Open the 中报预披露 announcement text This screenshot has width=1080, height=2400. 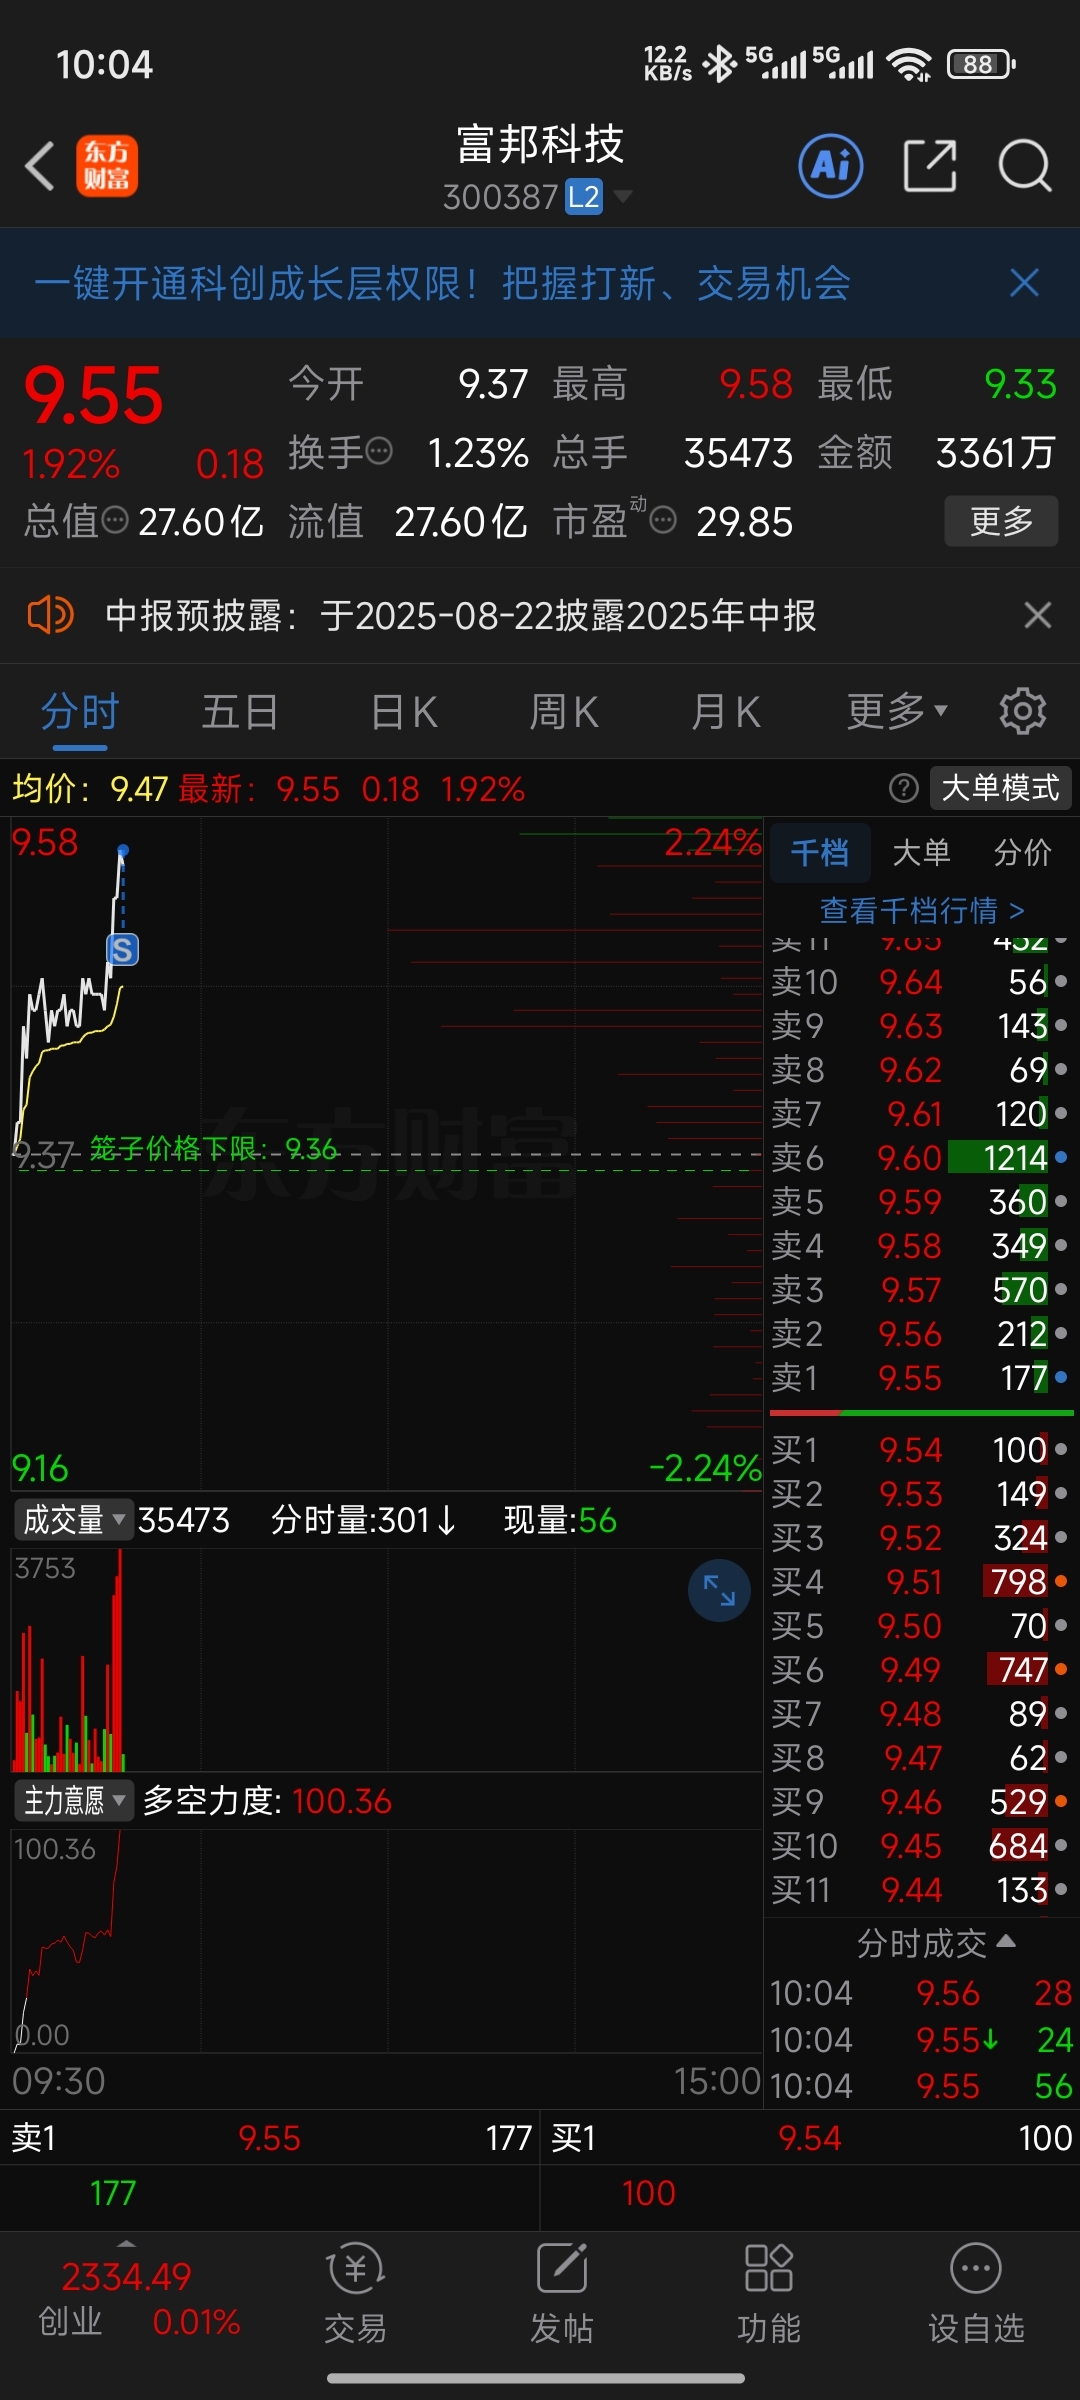click(x=461, y=615)
